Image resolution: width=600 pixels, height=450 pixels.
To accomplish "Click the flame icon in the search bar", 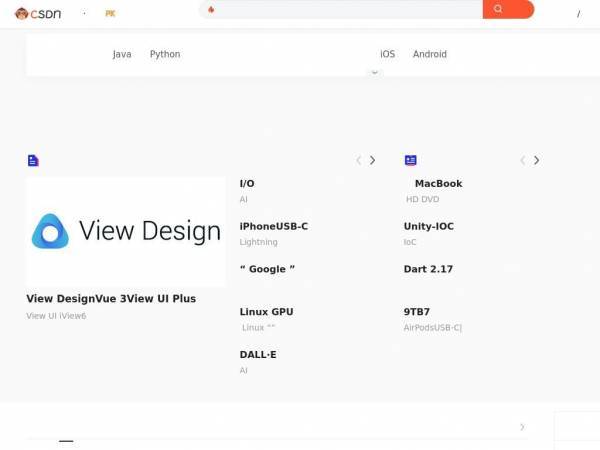I will pyautogui.click(x=211, y=10).
